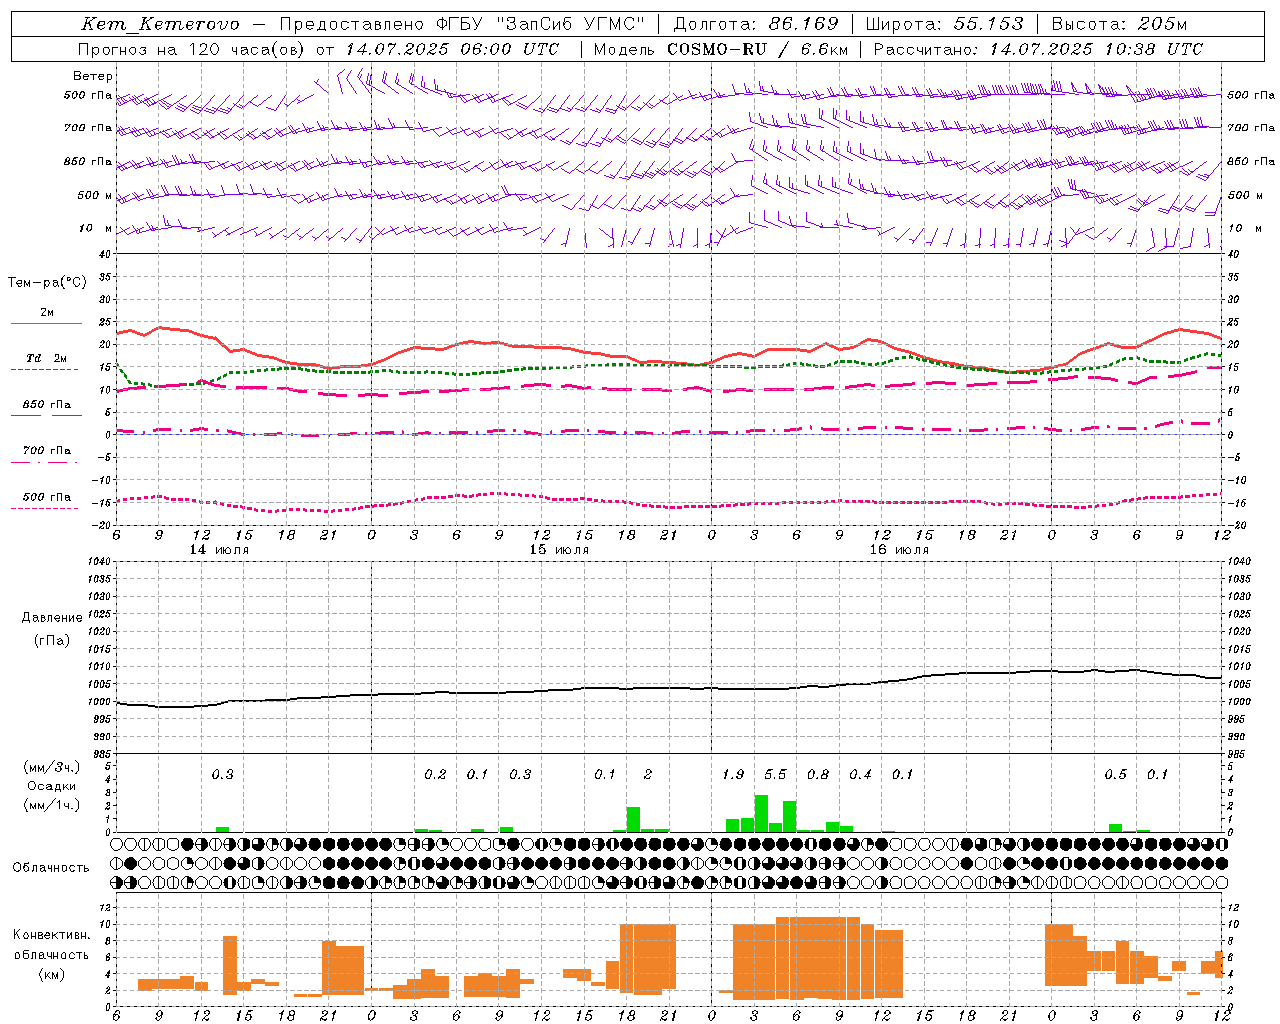The image size is (1280, 1024).
Task: Click the '14 июля' date label
Action: click(219, 550)
